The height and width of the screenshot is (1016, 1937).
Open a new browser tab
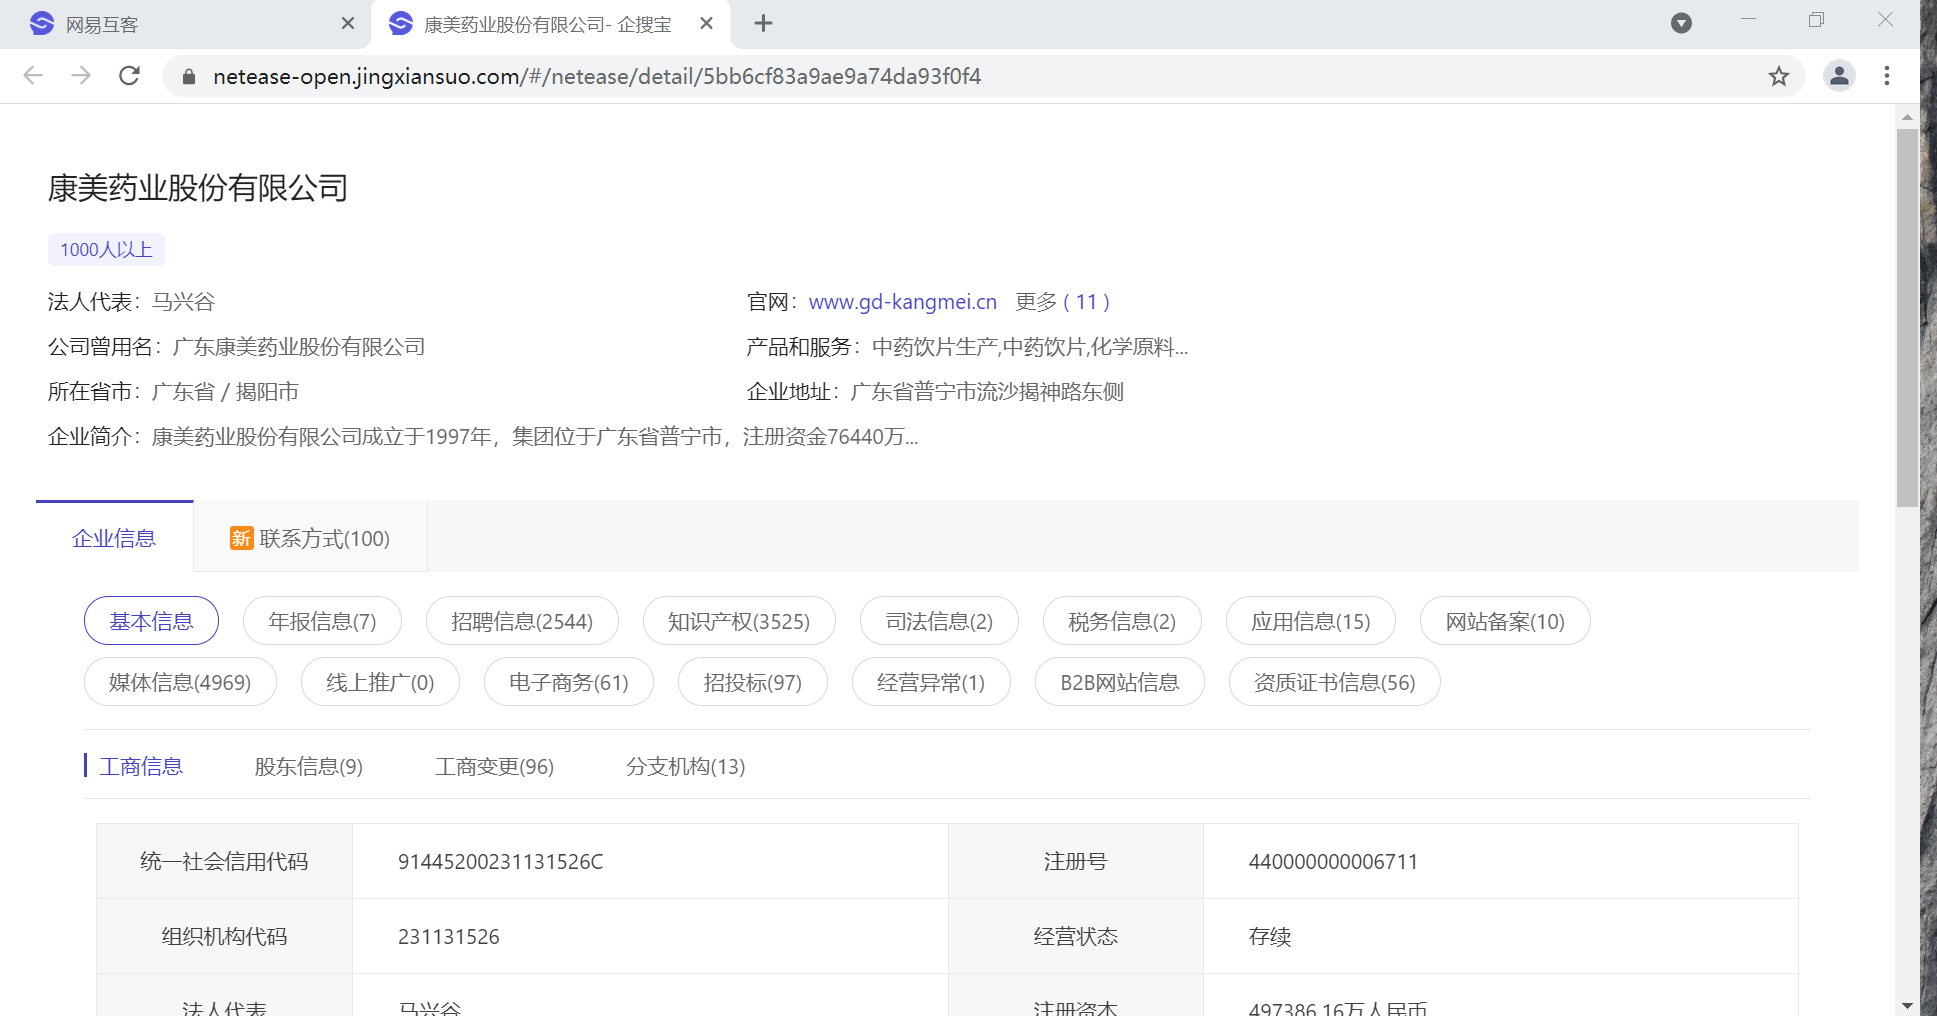(x=763, y=23)
